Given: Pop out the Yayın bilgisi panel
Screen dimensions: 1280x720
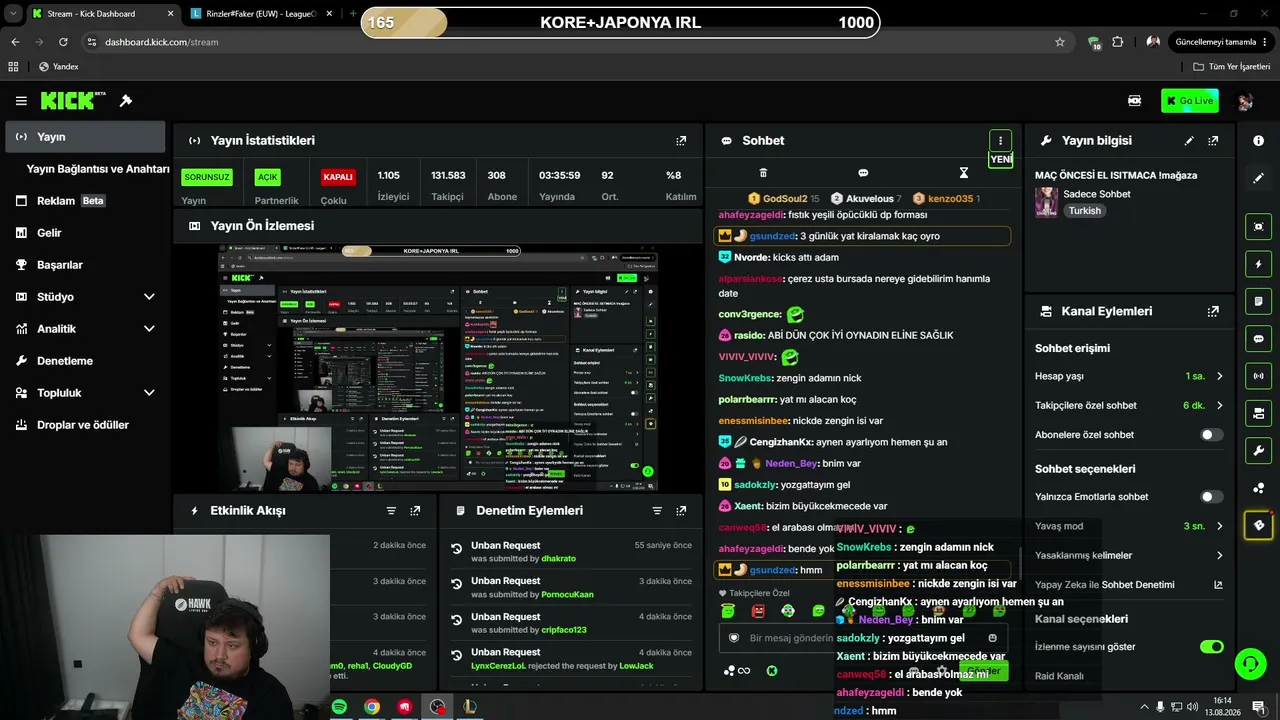Looking at the screenshot, I should pos(1213,141).
